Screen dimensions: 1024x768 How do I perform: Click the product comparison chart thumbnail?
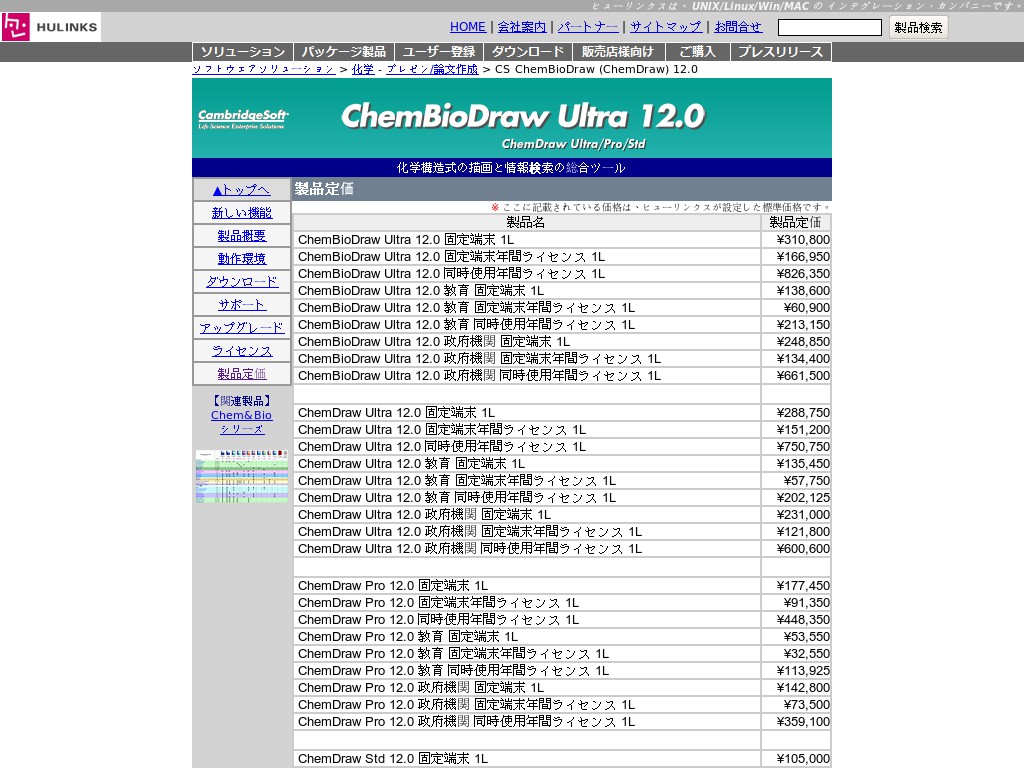click(x=242, y=476)
